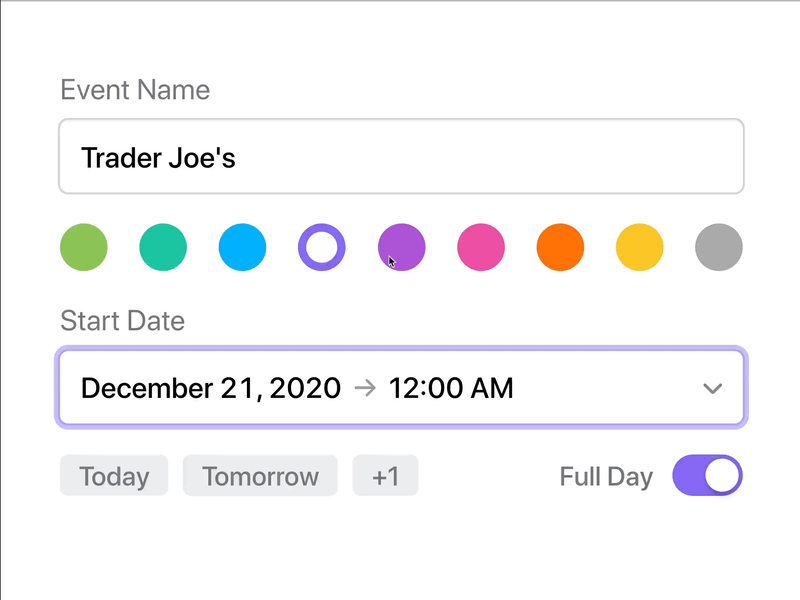Click the +1 day button
The image size is (800, 600).
385,476
